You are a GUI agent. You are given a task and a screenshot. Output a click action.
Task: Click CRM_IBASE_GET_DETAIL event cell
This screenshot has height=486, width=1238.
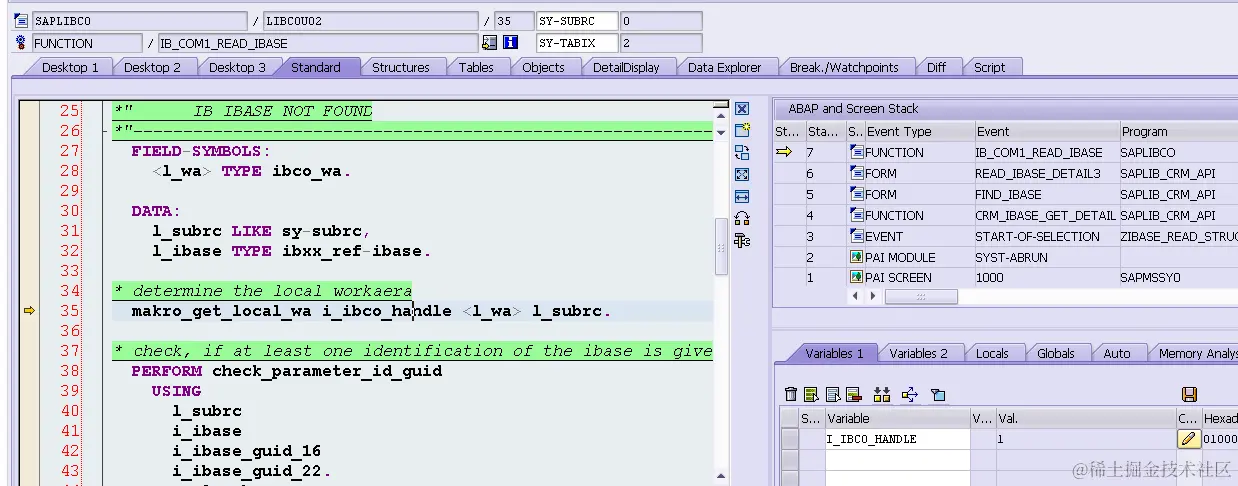click(1045, 215)
